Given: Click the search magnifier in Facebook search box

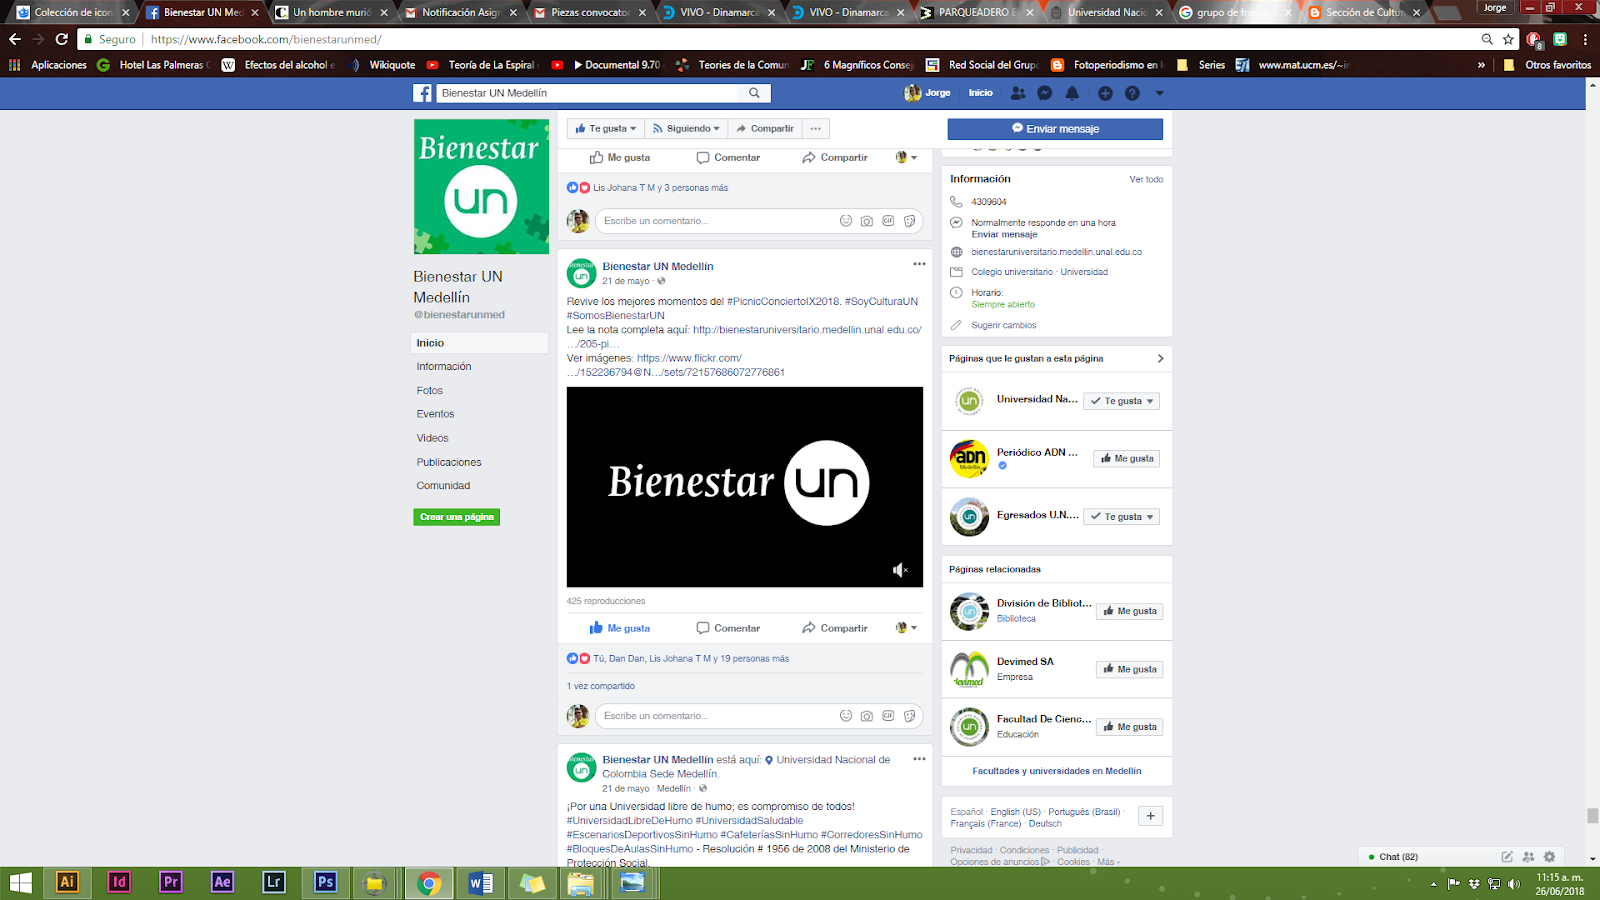Looking at the screenshot, I should [754, 93].
